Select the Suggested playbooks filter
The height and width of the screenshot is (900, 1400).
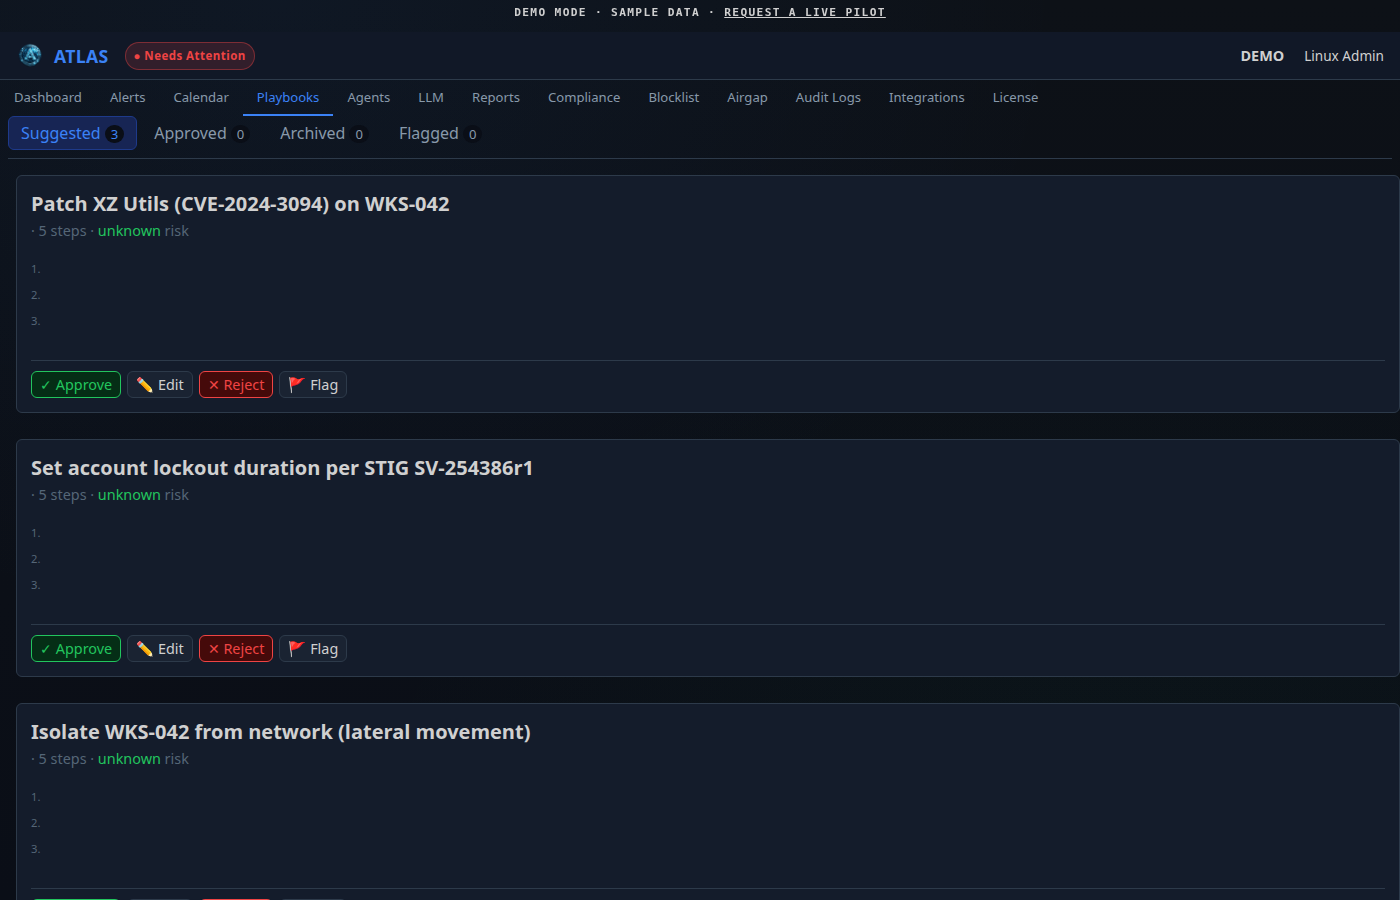[72, 133]
